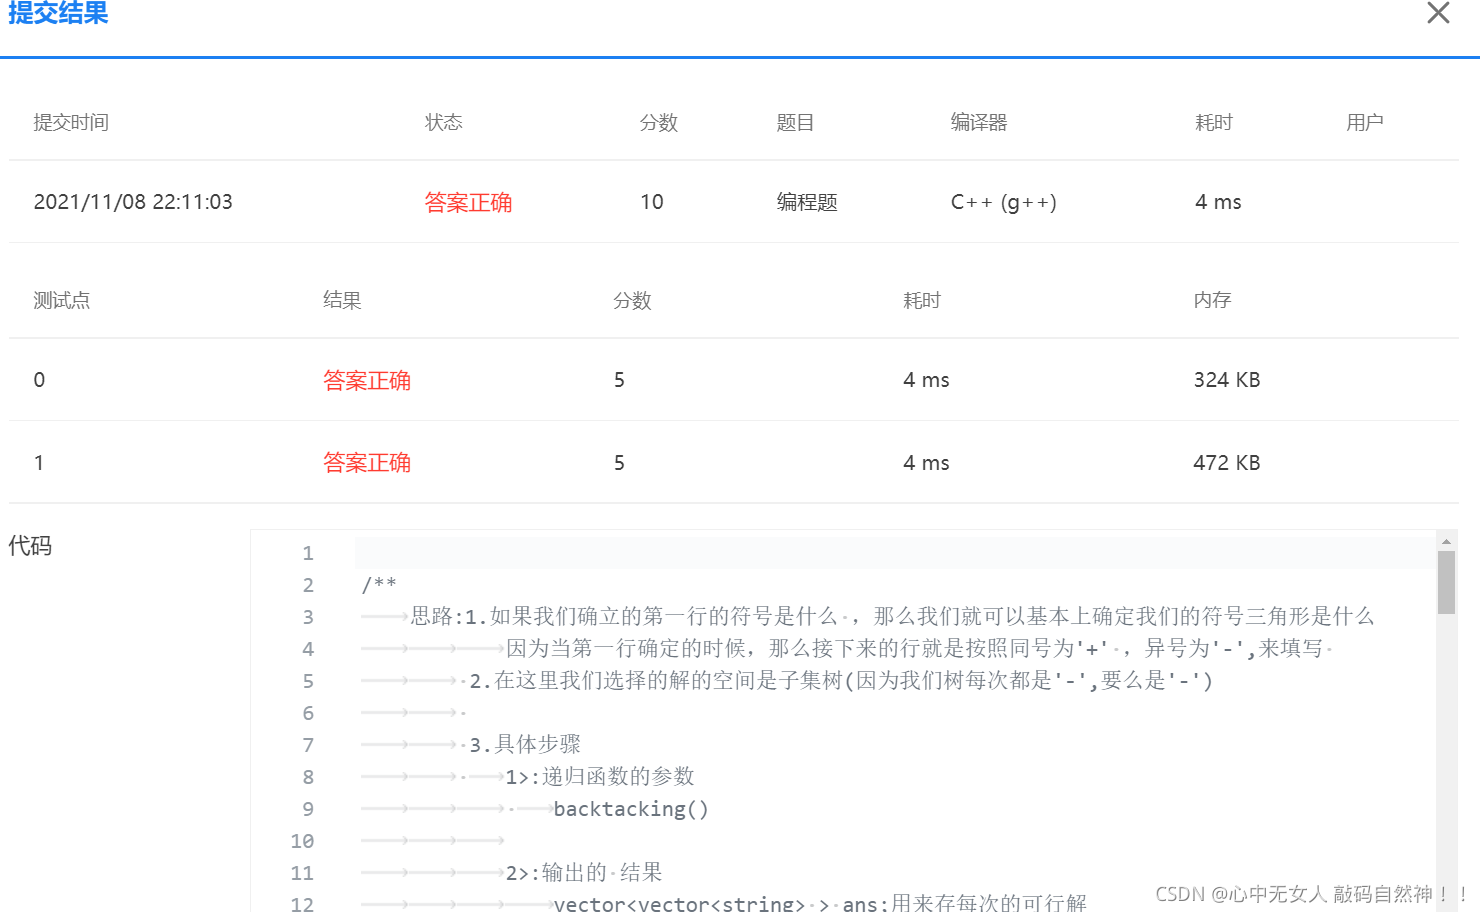Select the timestamp 2021/11/08 22:11:03
The image size is (1480, 912).
(133, 201)
